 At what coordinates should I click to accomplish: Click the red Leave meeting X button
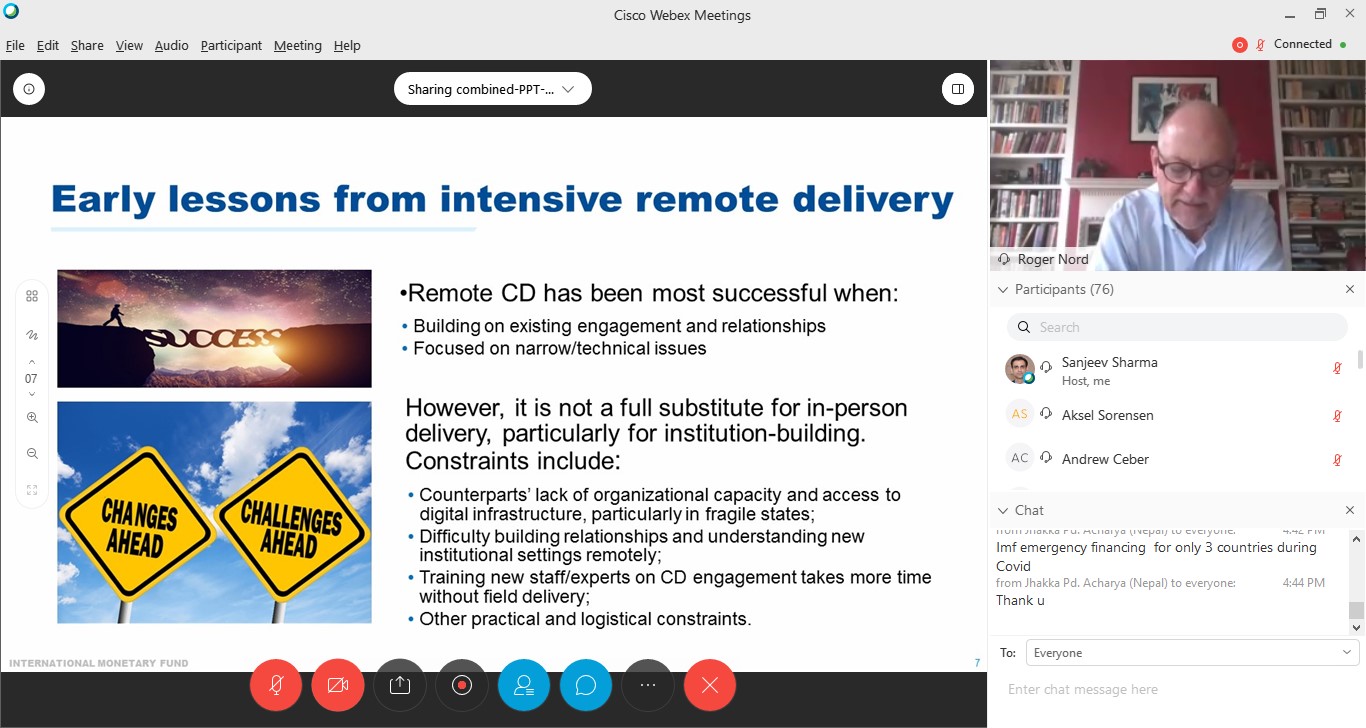click(710, 685)
